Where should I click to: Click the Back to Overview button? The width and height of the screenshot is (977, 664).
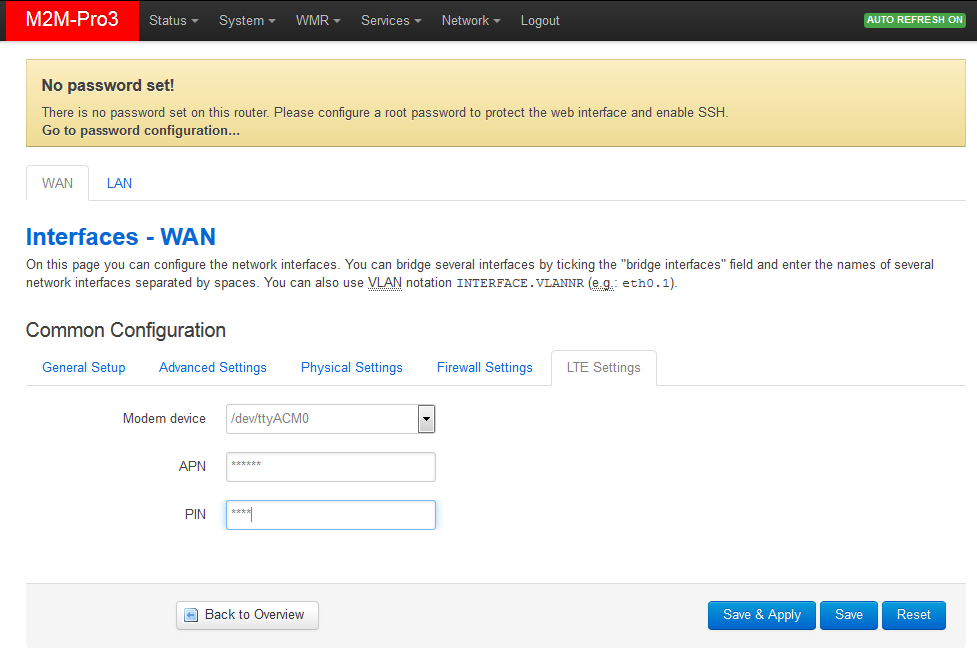[247, 615]
